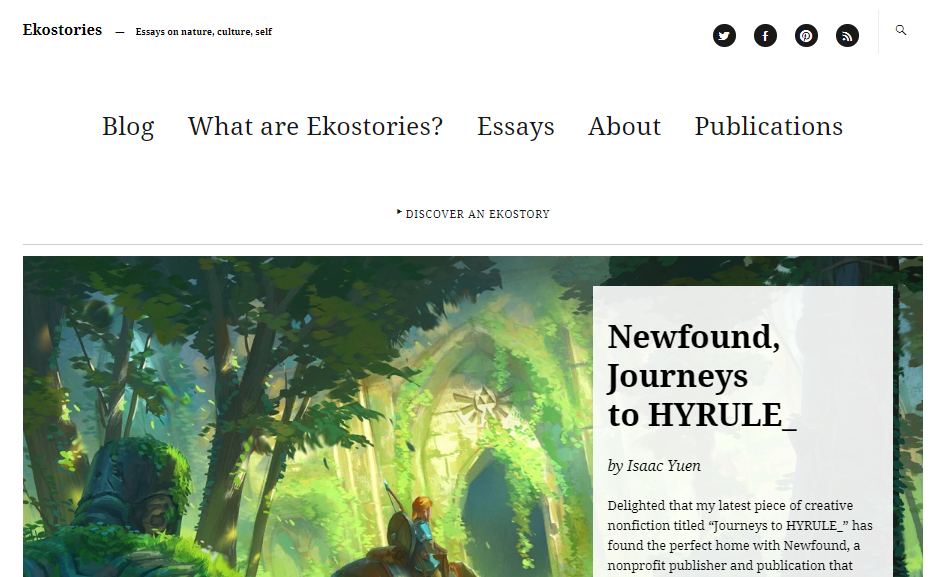Viewport: 938px width, 577px height.
Task: Open the What are Ekostories? page
Action: pos(315,126)
